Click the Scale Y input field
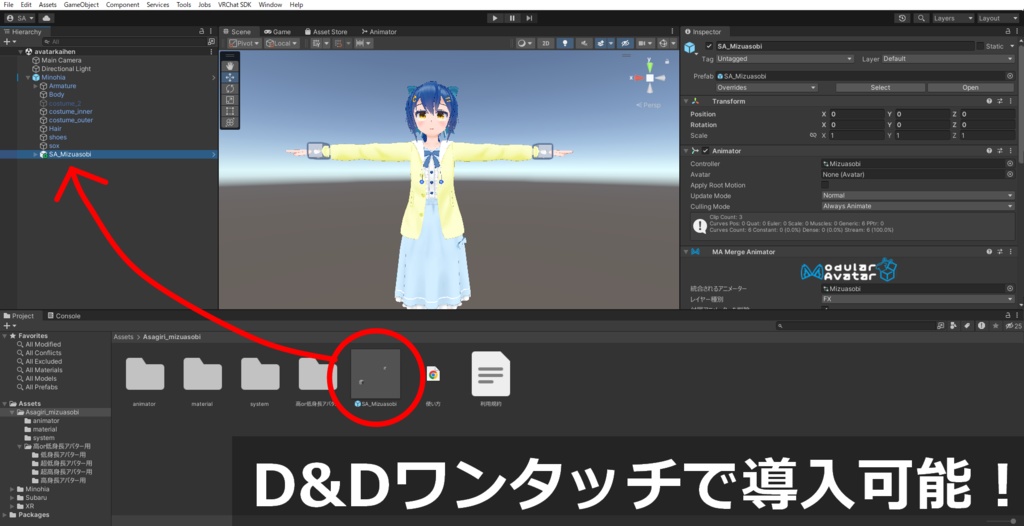Screen dimensions: 1024x526 click(x=922, y=136)
